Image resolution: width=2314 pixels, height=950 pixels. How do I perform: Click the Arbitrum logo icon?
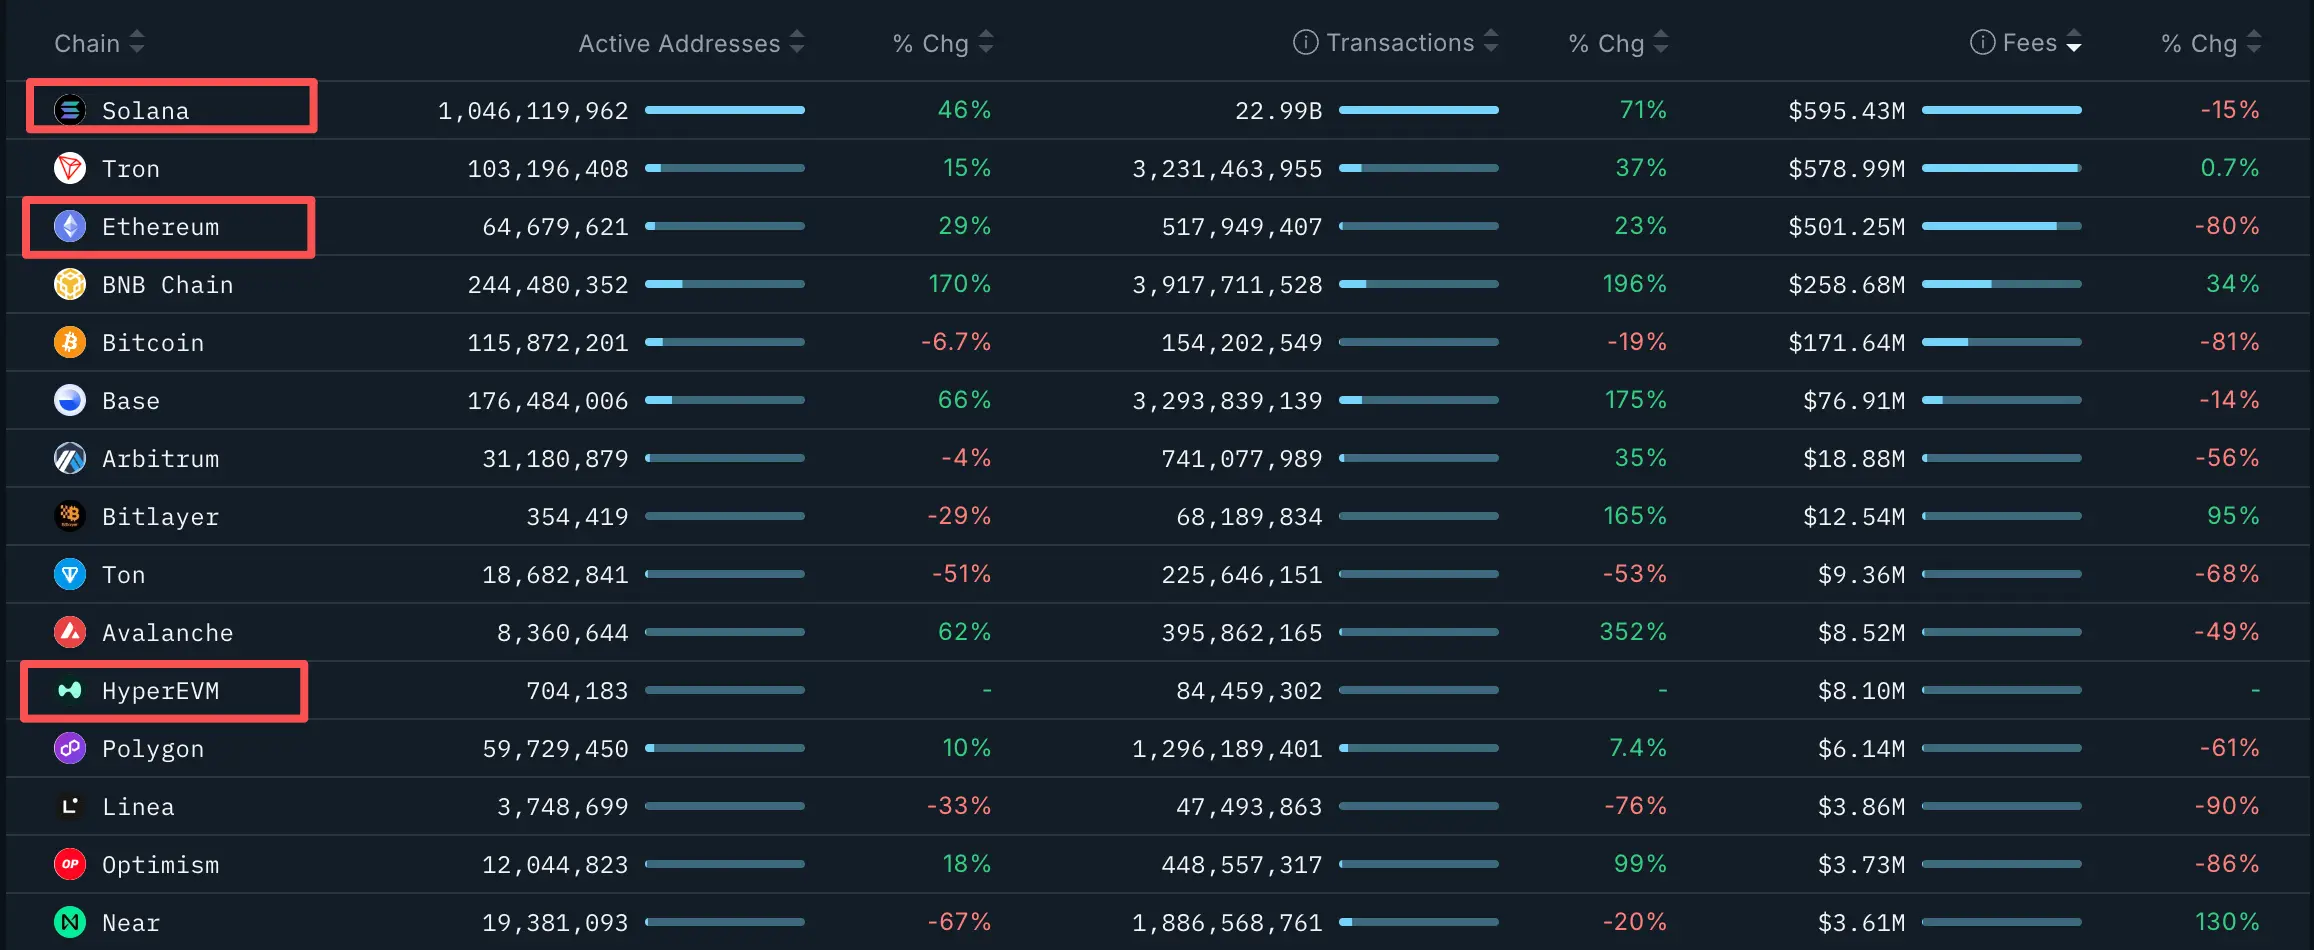click(x=69, y=459)
